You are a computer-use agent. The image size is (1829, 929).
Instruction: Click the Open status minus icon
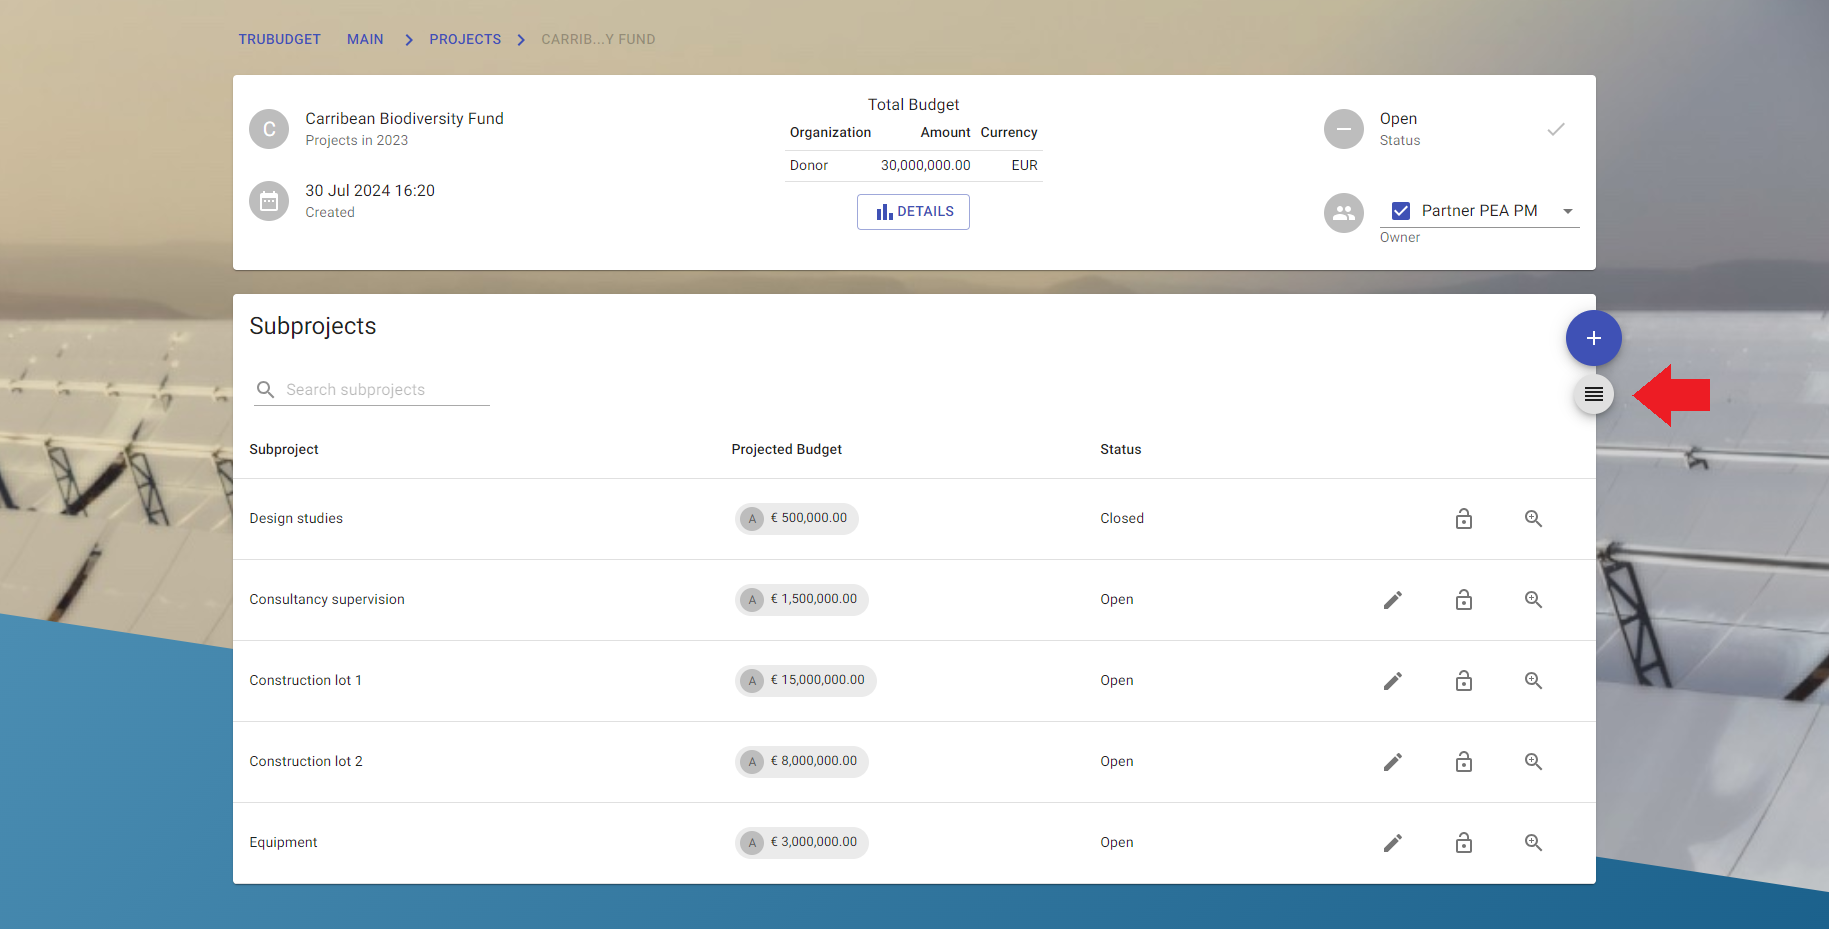point(1343,129)
